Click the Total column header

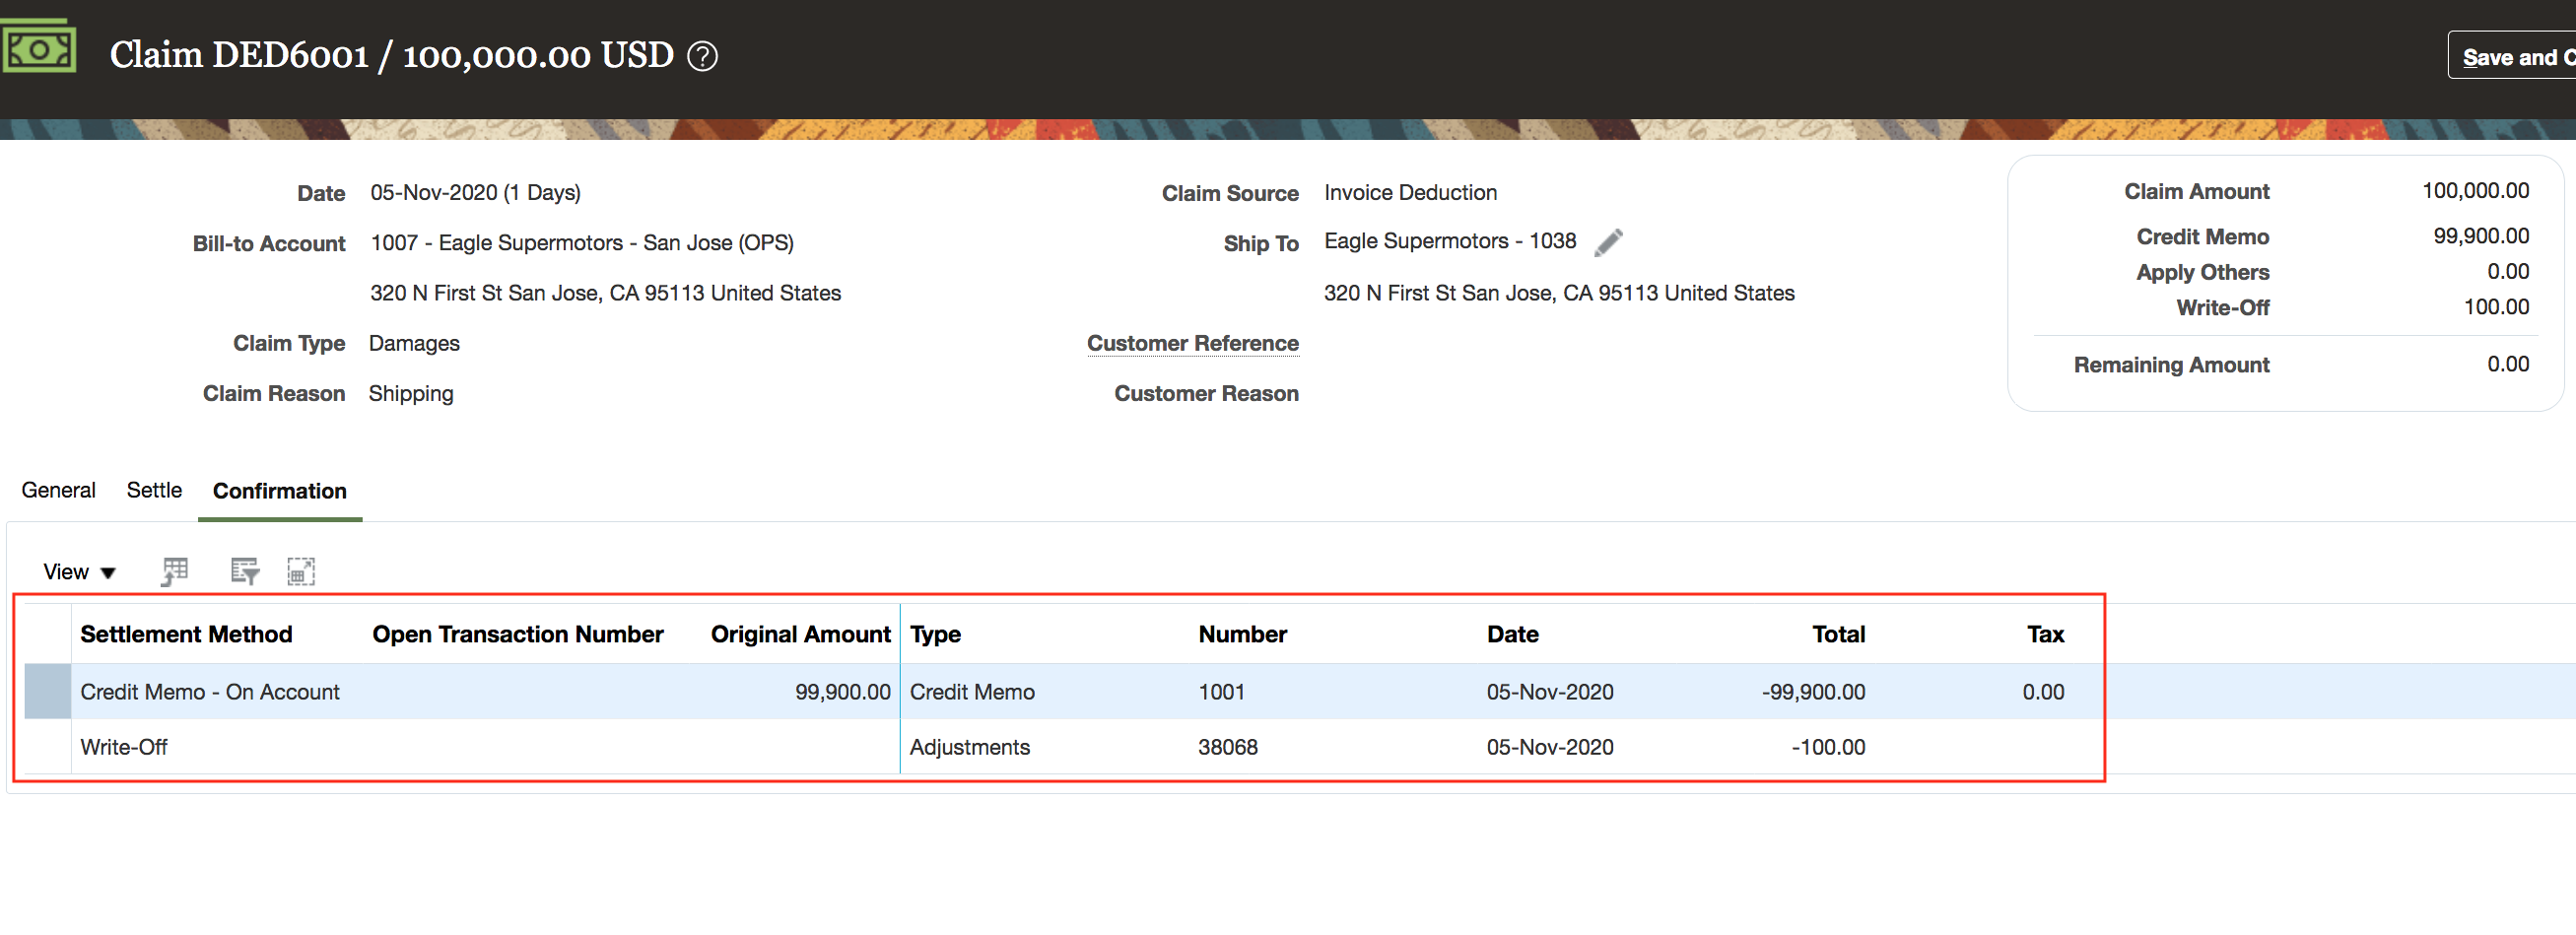click(x=1837, y=634)
